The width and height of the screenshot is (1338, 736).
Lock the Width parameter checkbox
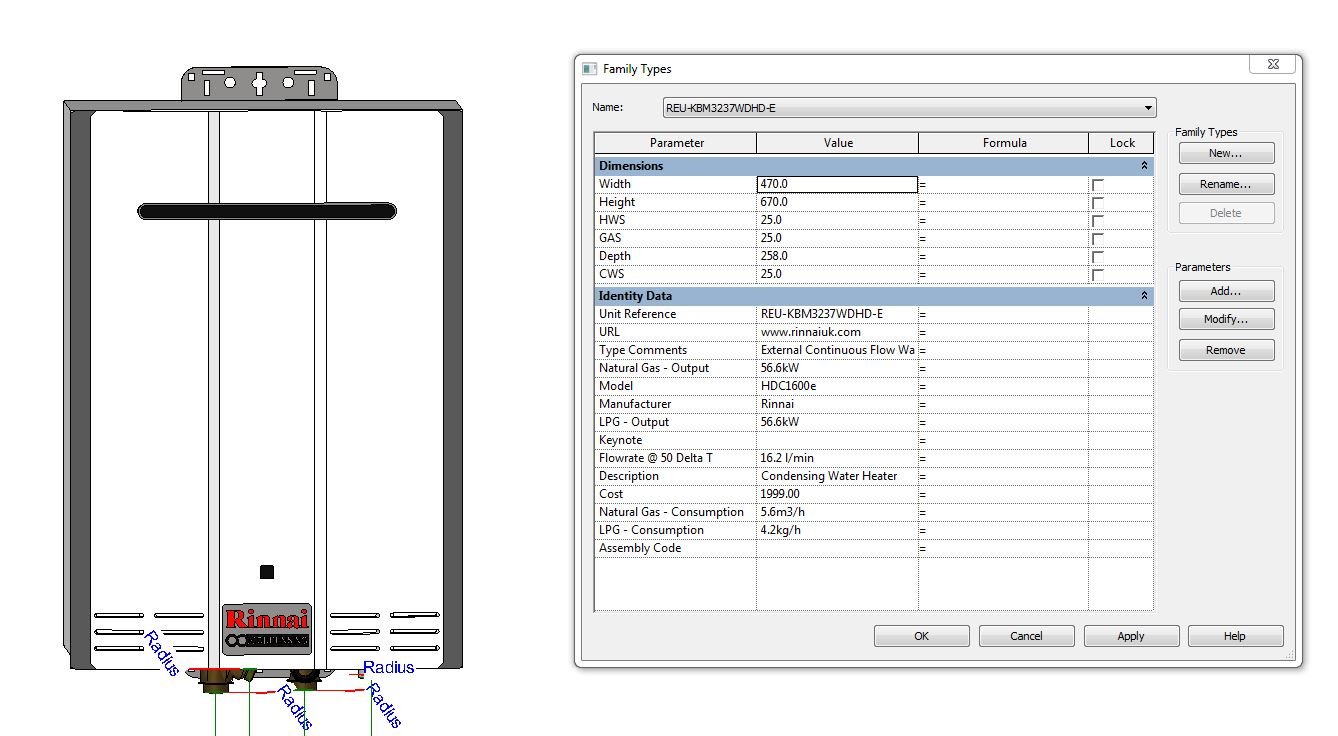click(x=1098, y=185)
